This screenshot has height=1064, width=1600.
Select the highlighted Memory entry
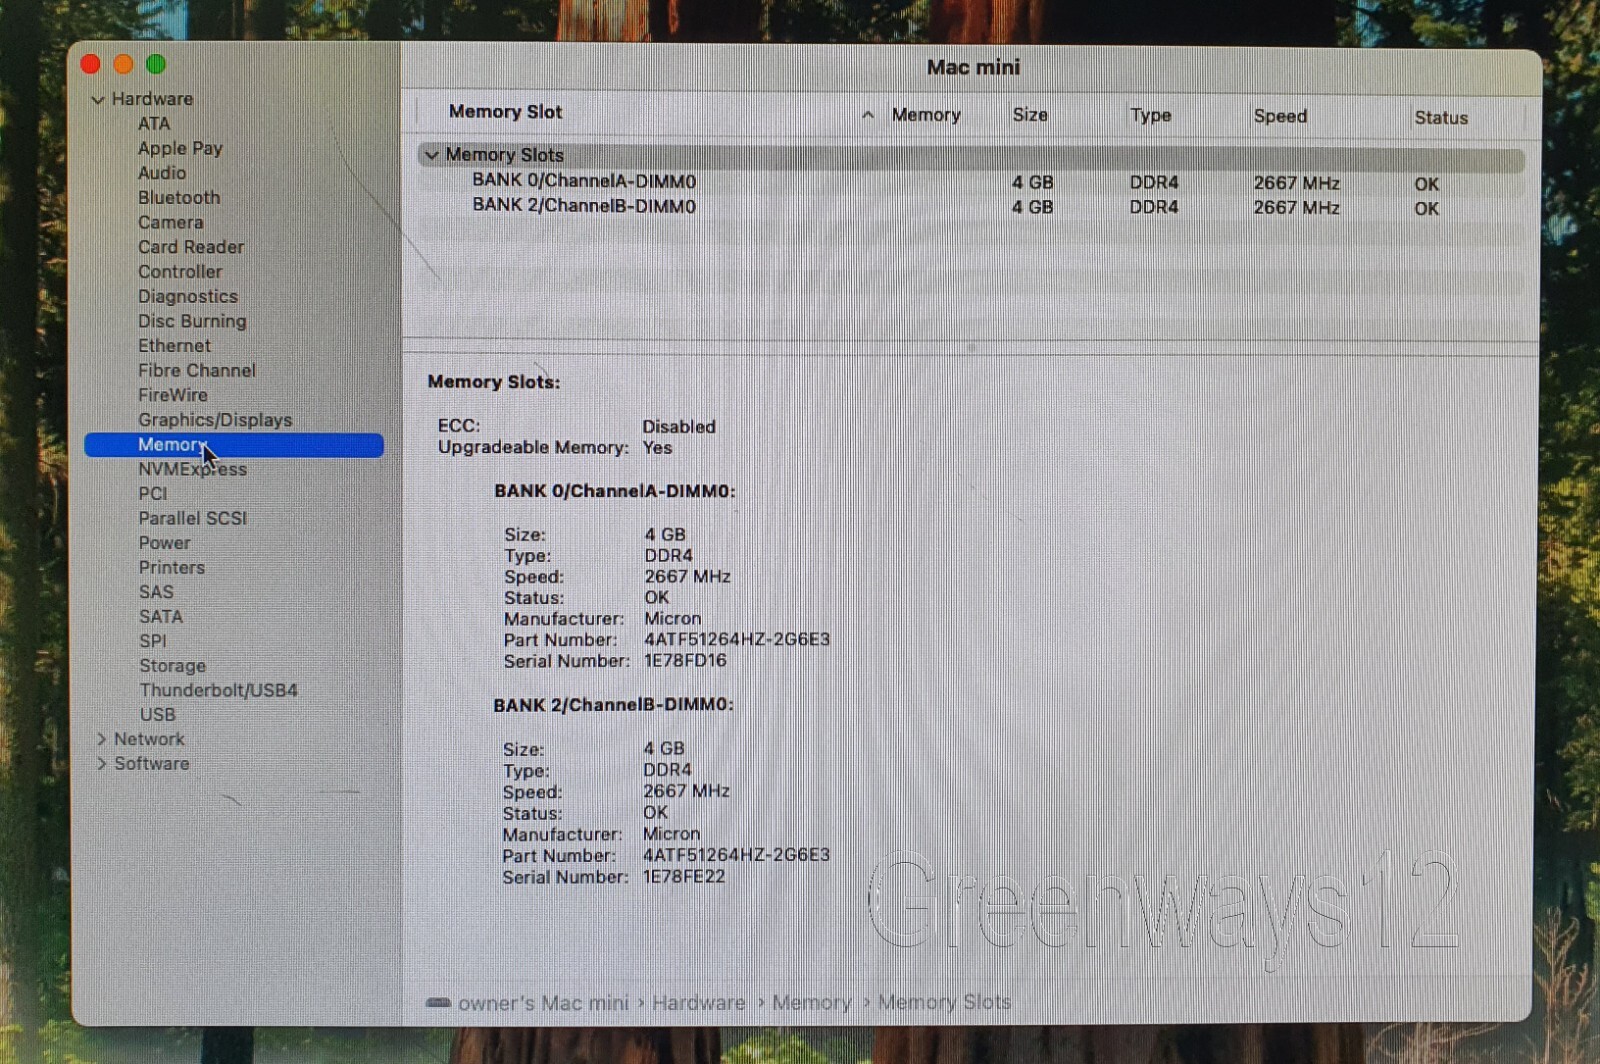(234, 445)
